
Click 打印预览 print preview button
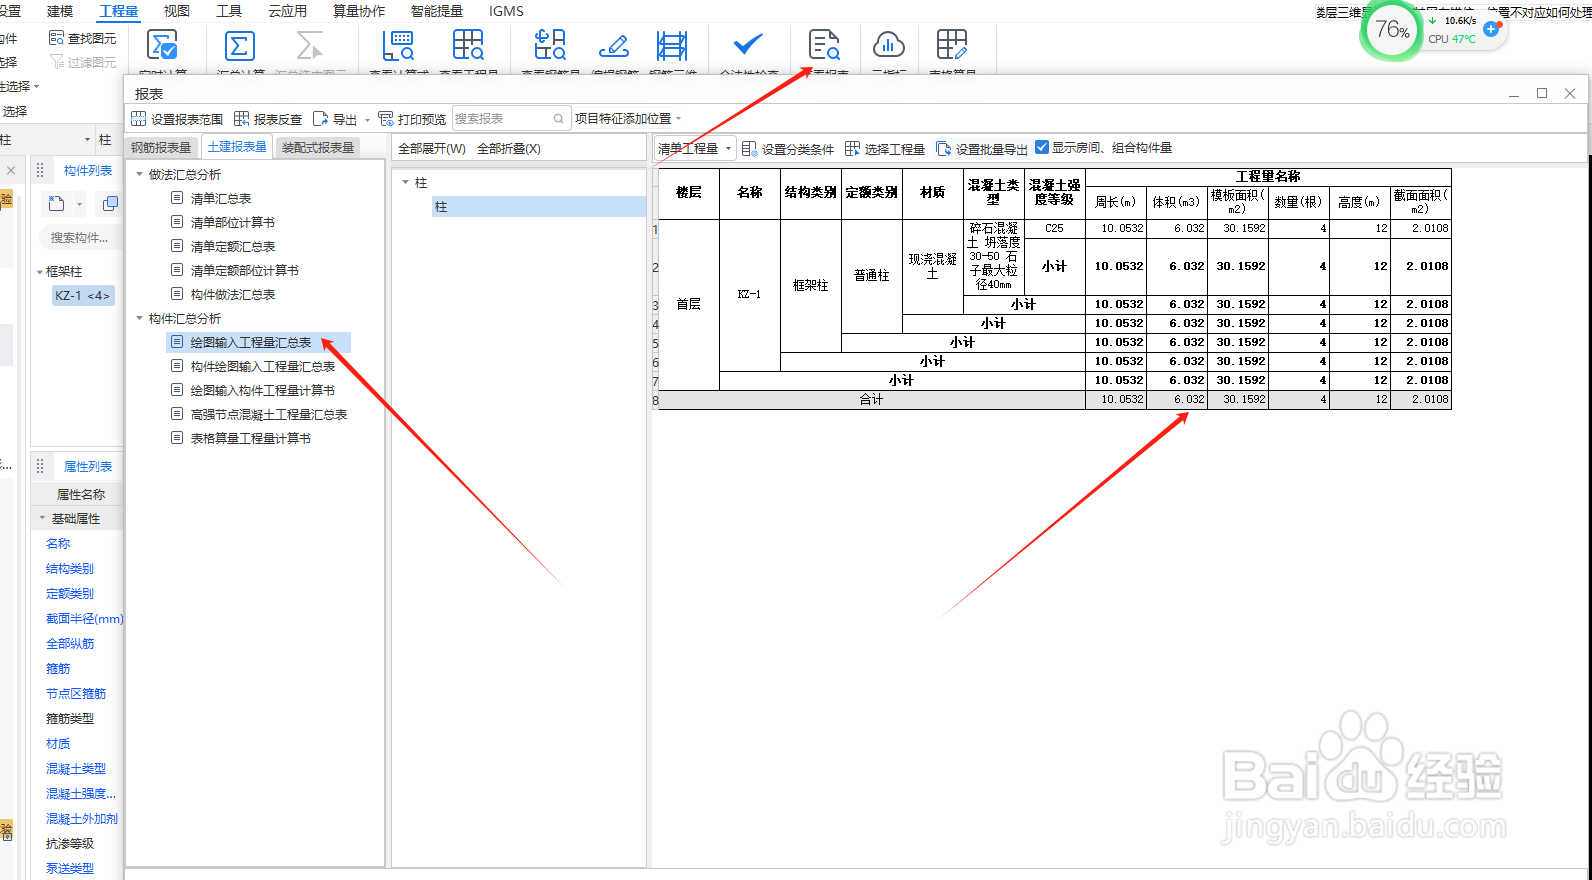pos(412,119)
